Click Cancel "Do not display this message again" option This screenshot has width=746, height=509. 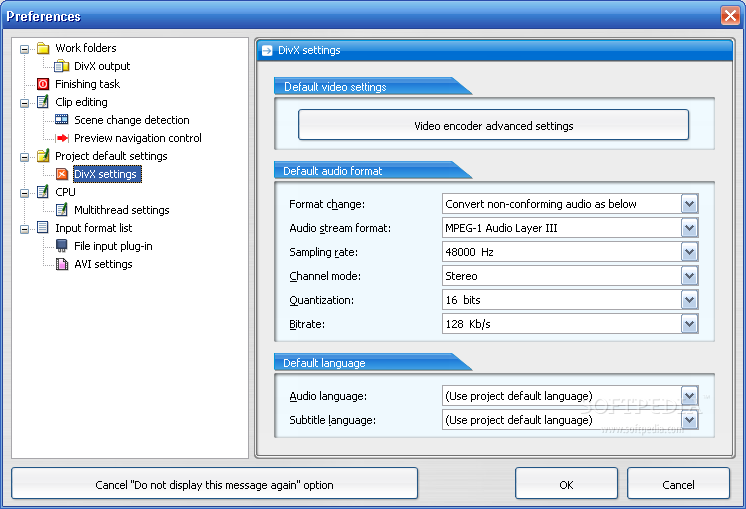pos(215,484)
